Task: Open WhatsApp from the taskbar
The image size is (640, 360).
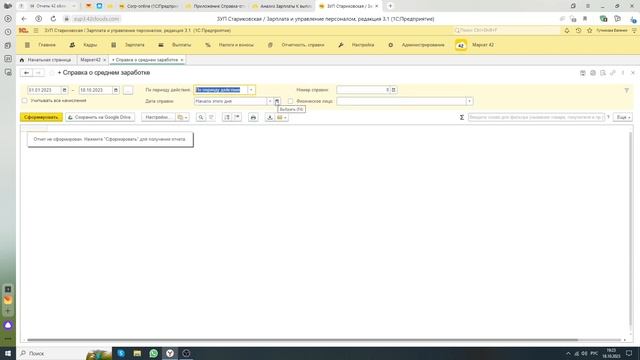Action: (153, 353)
